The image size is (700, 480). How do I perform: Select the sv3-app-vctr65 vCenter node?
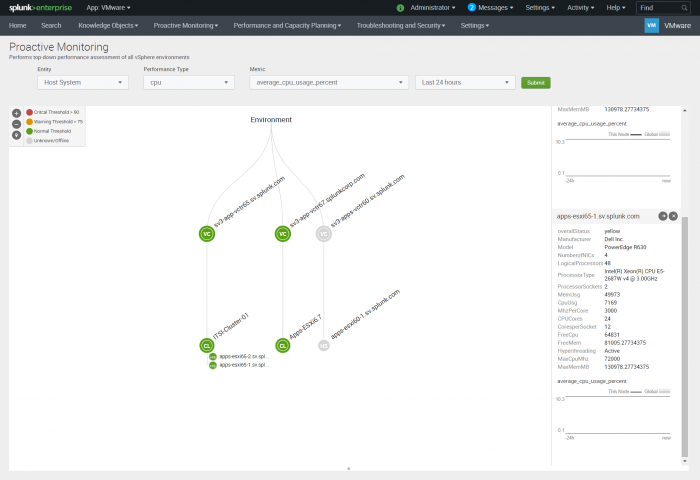(207, 234)
